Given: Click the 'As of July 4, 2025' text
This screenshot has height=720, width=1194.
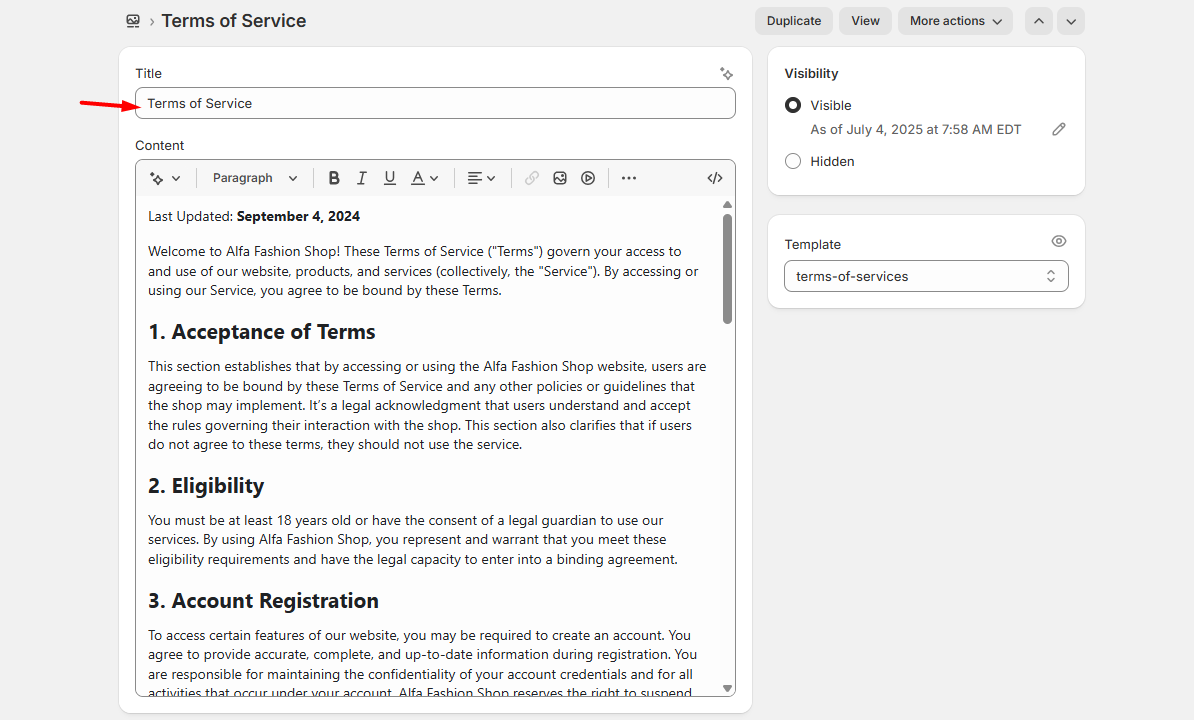Looking at the screenshot, I should pos(915,129).
